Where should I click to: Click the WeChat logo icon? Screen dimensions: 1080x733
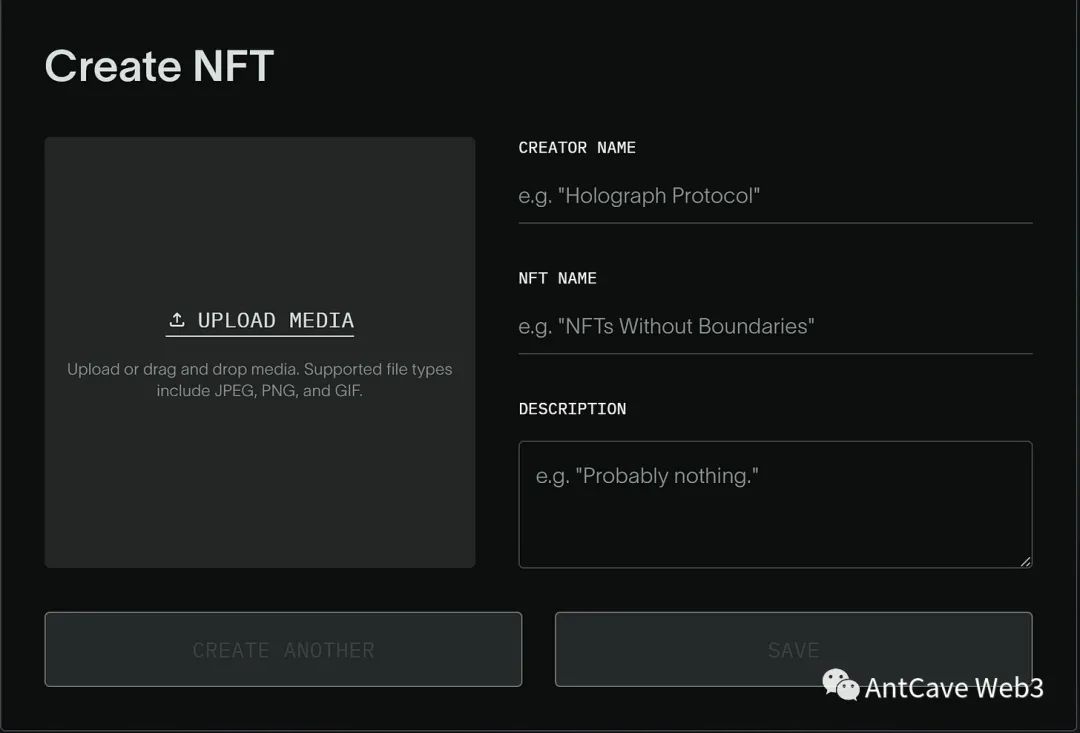(840, 685)
